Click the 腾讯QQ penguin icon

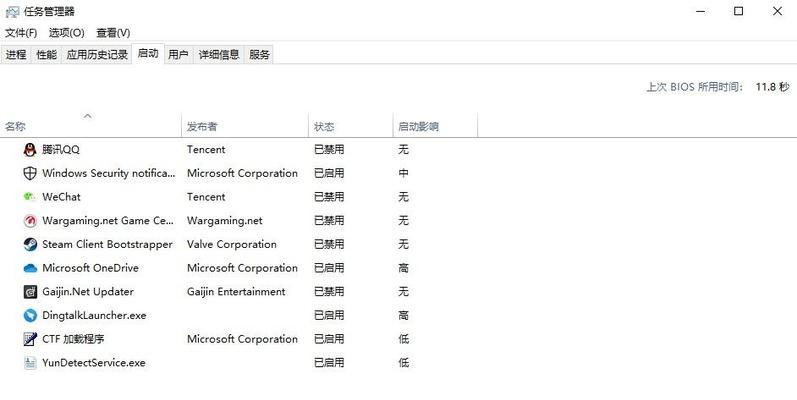point(30,149)
